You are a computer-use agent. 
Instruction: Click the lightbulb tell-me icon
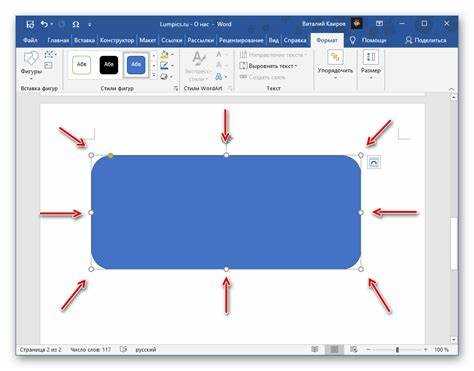click(x=353, y=40)
